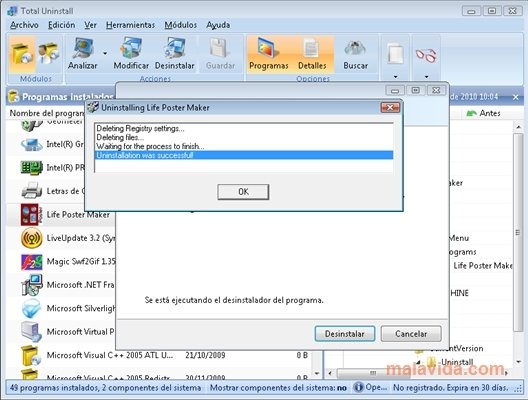Click the right panel horizontal scrollbar
This screenshot has height=400, width=528.
click(x=373, y=373)
